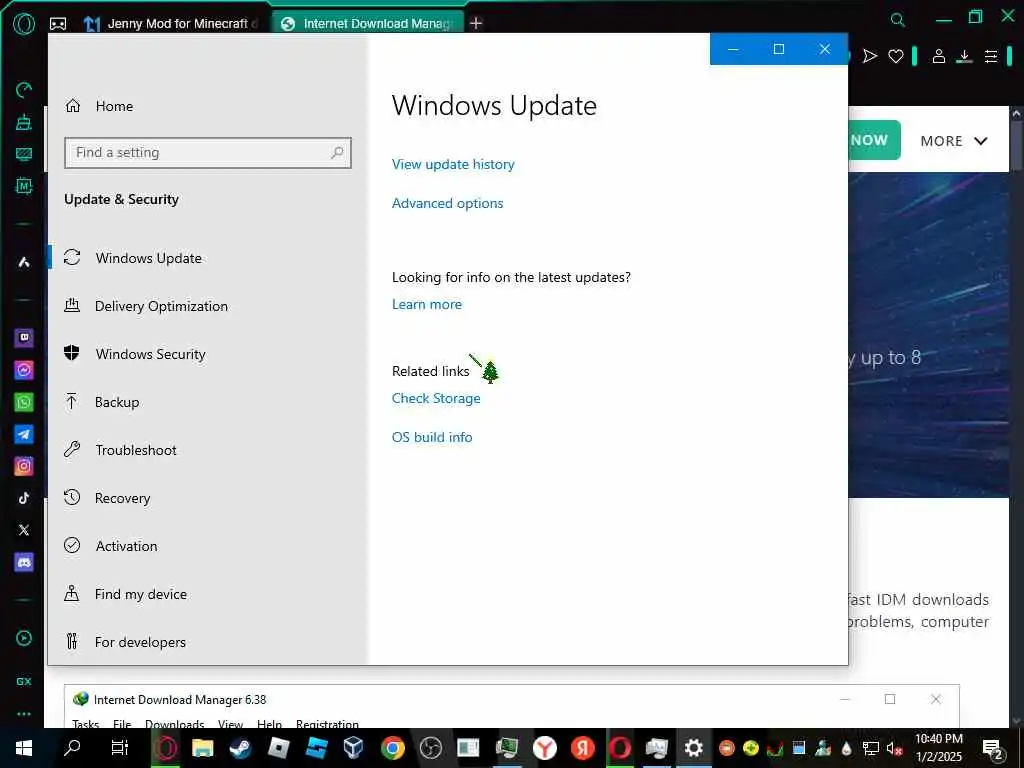Open Troubleshoot settings page
1024x768 pixels.
tap(208, 450)
